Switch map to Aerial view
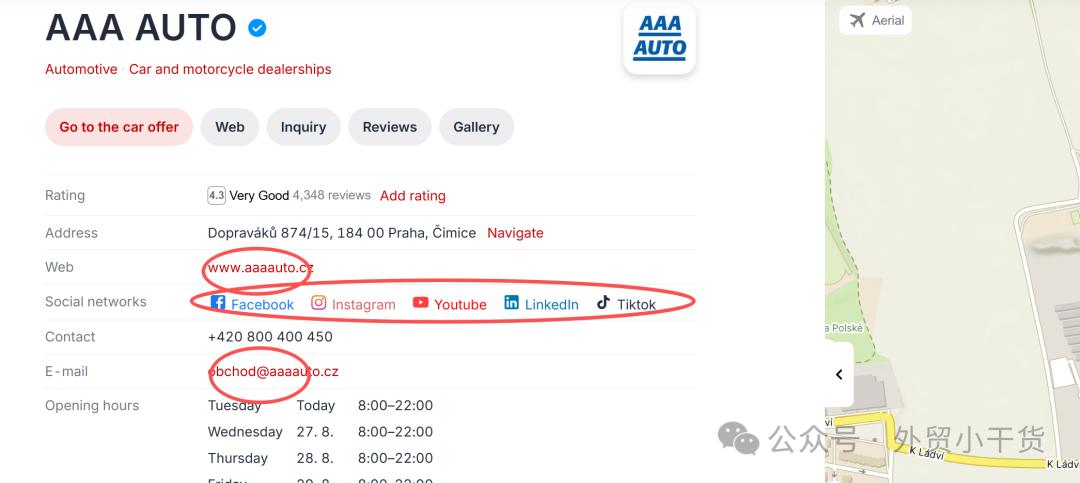Screen dimensions: 1080x483 tap(875, 20)
